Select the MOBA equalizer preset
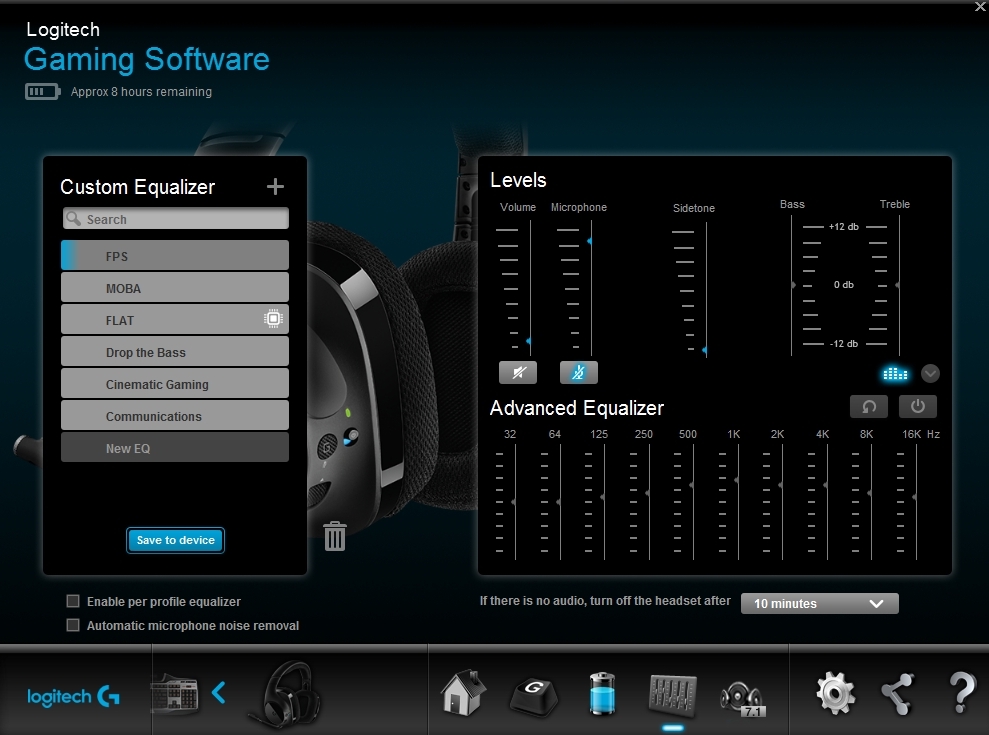Viewport: 989px width, 735px height. click(x=175, y=288)
